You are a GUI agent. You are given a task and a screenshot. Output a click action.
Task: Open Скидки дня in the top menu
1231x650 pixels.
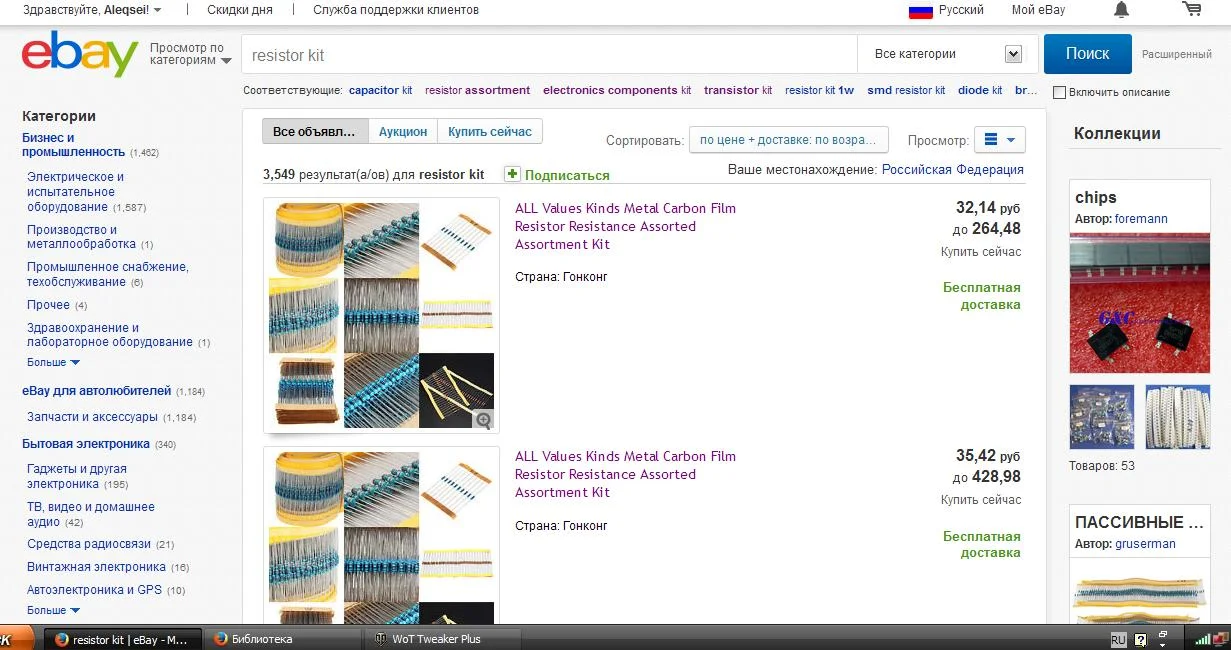point(240,10)
